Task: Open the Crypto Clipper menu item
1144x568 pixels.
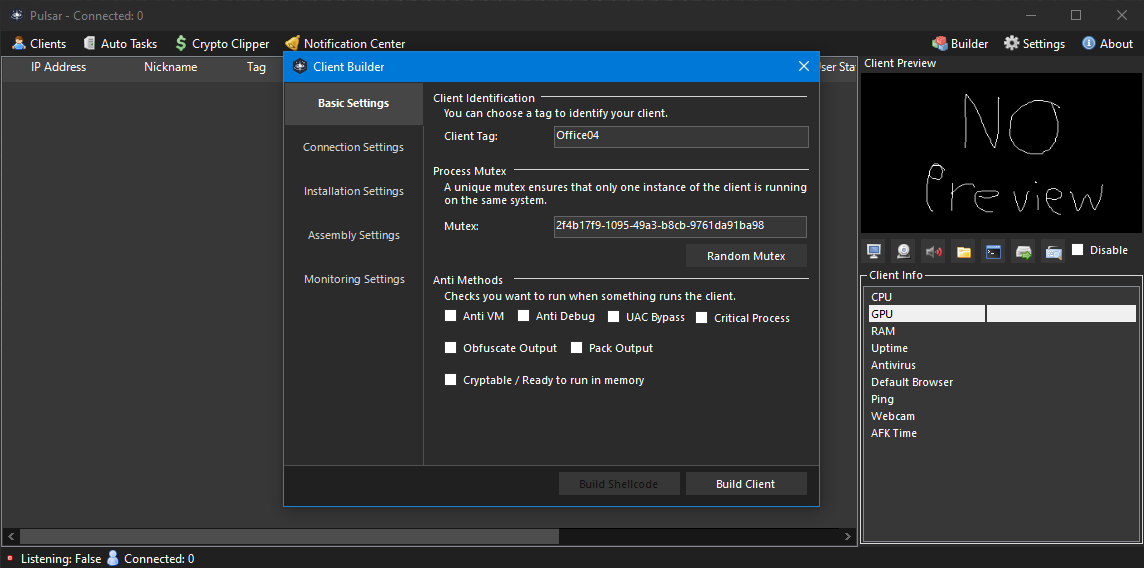Action: (x=222, y=44)
